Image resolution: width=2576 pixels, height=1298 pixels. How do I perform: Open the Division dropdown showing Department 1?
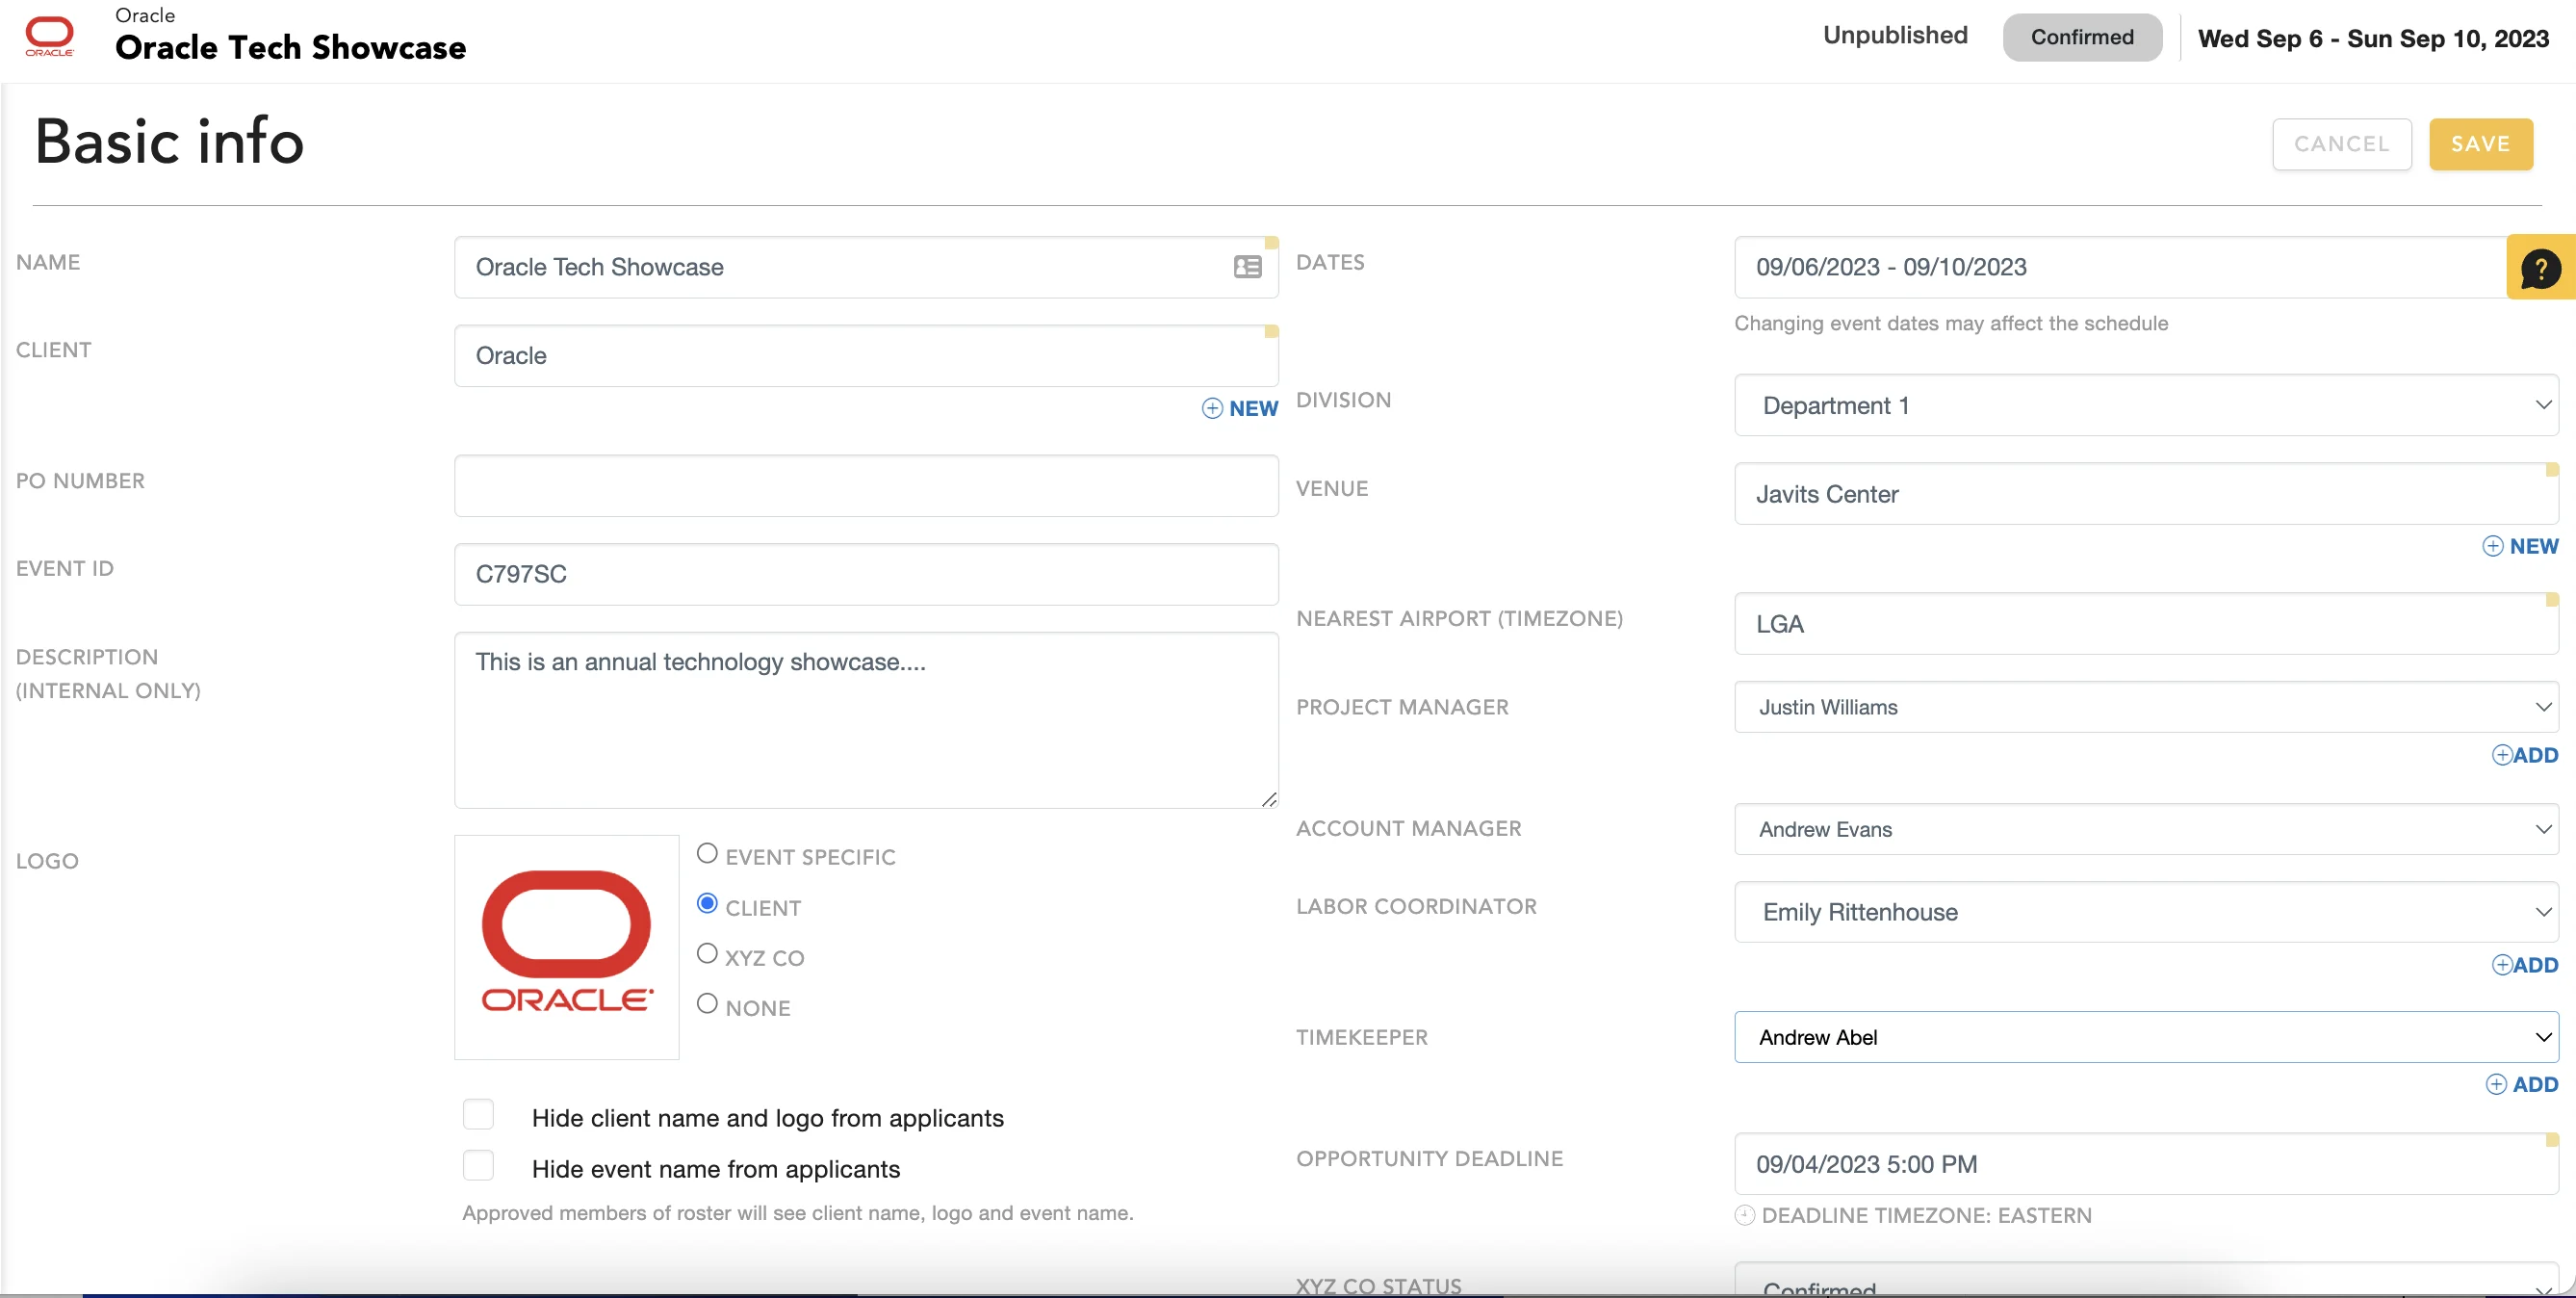tap(2146, 405)
